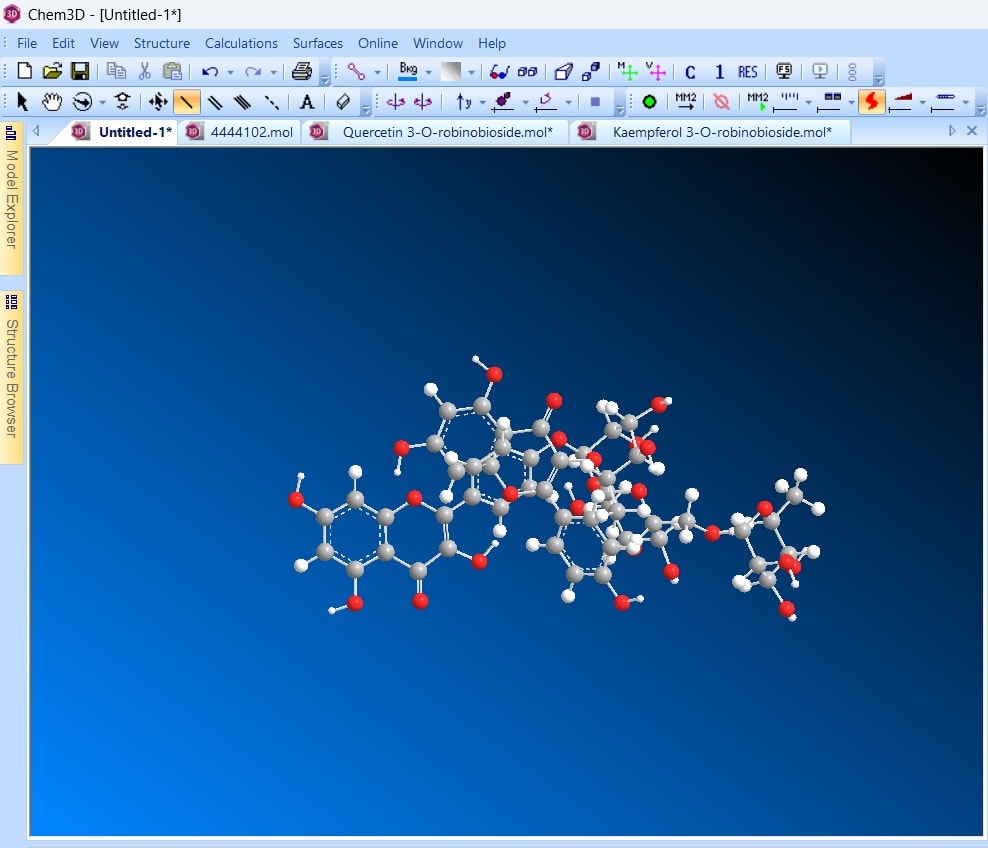
Task: Toggle residue labels with the RES icon
Action: pyautogui.click(x=750, y=71)
